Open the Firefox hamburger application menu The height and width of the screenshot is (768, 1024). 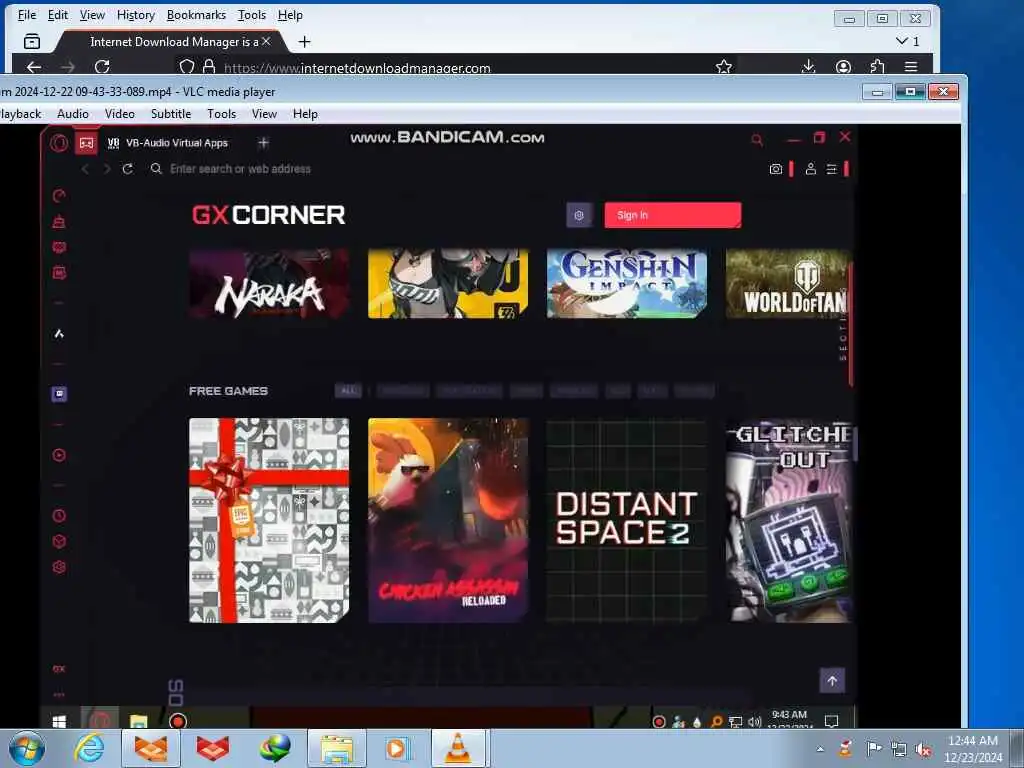[x=911, y=67]
